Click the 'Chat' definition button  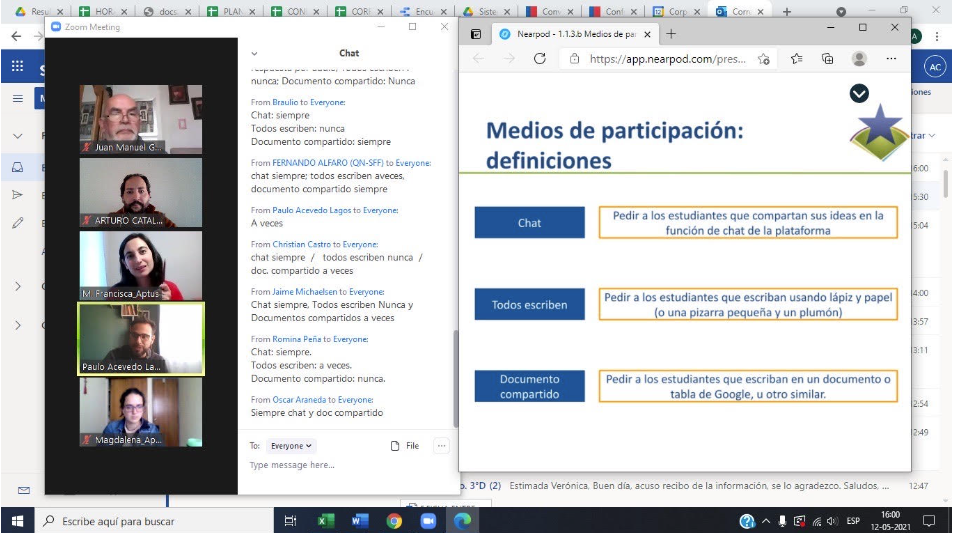tap(529, 223)
